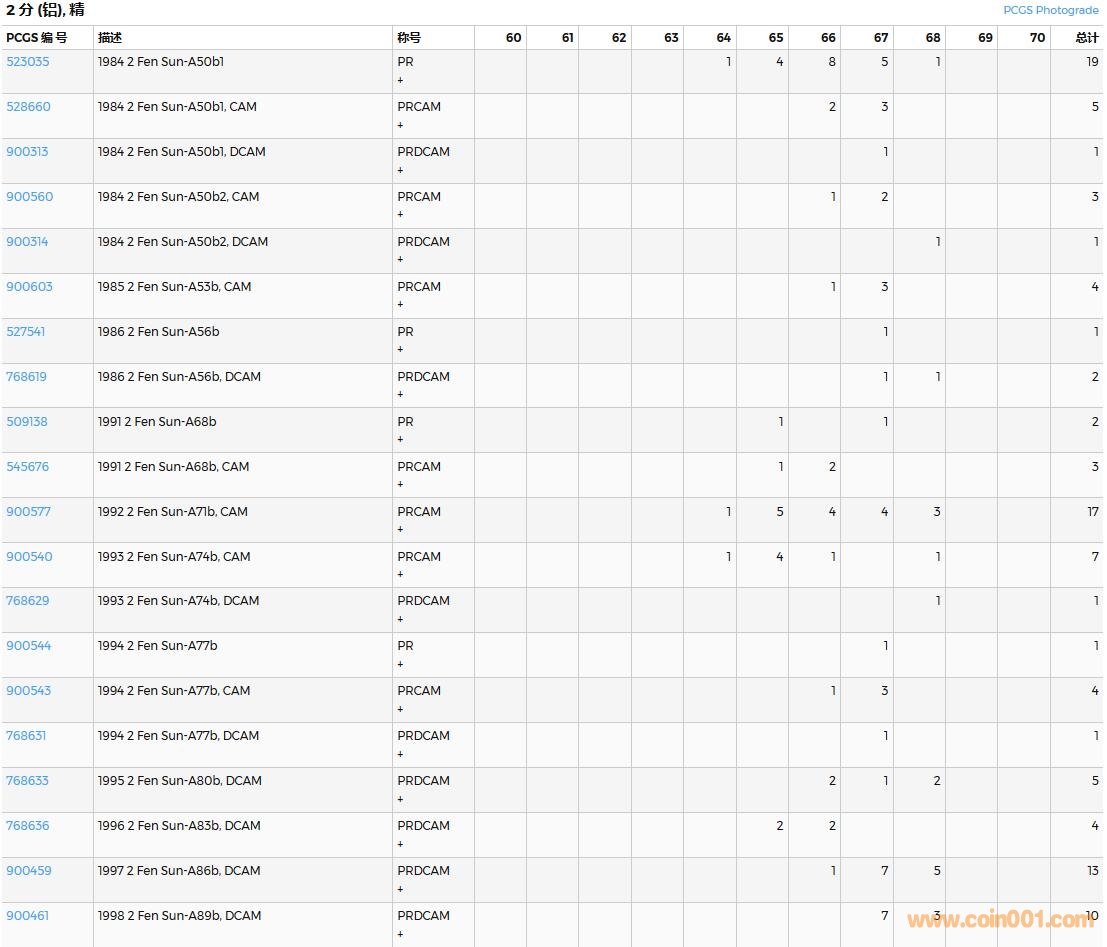Click PCGS number 900459 link
This screenshot has width=1107, height=947.
point(29,871)
